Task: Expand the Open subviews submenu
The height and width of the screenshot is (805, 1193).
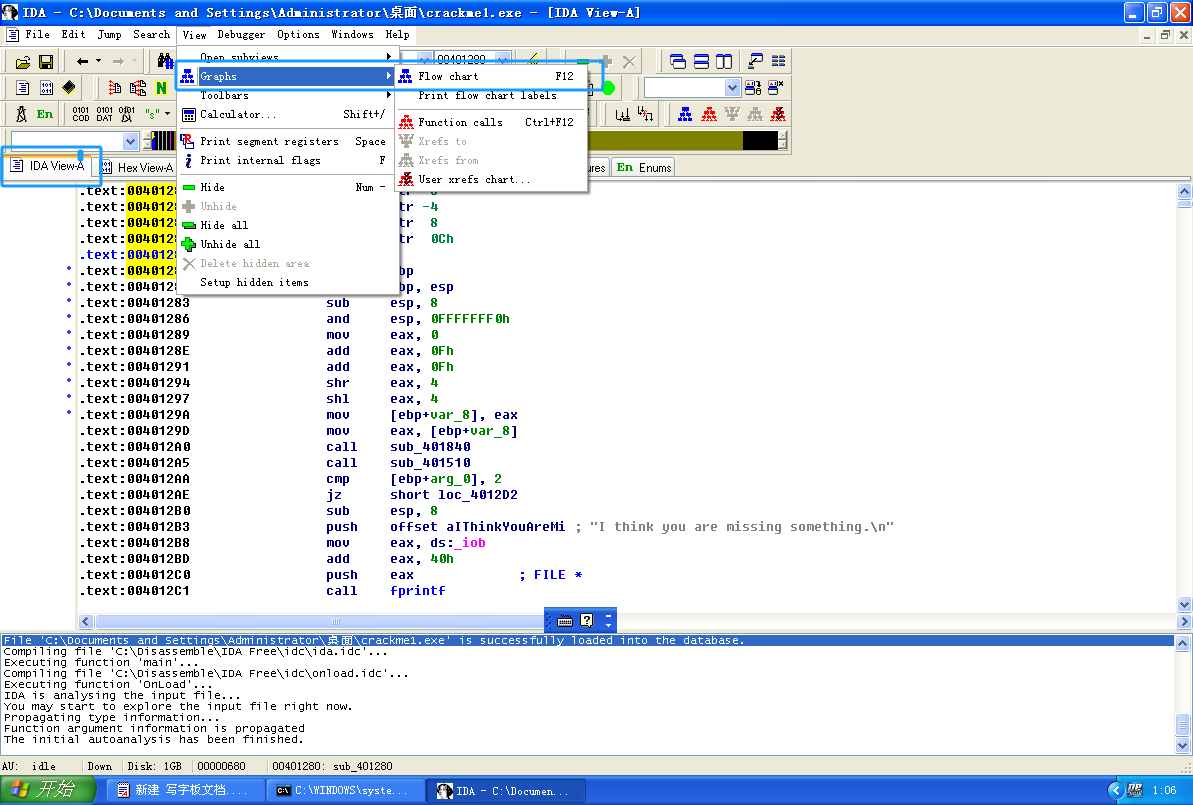Action: (x=288, y=57)
